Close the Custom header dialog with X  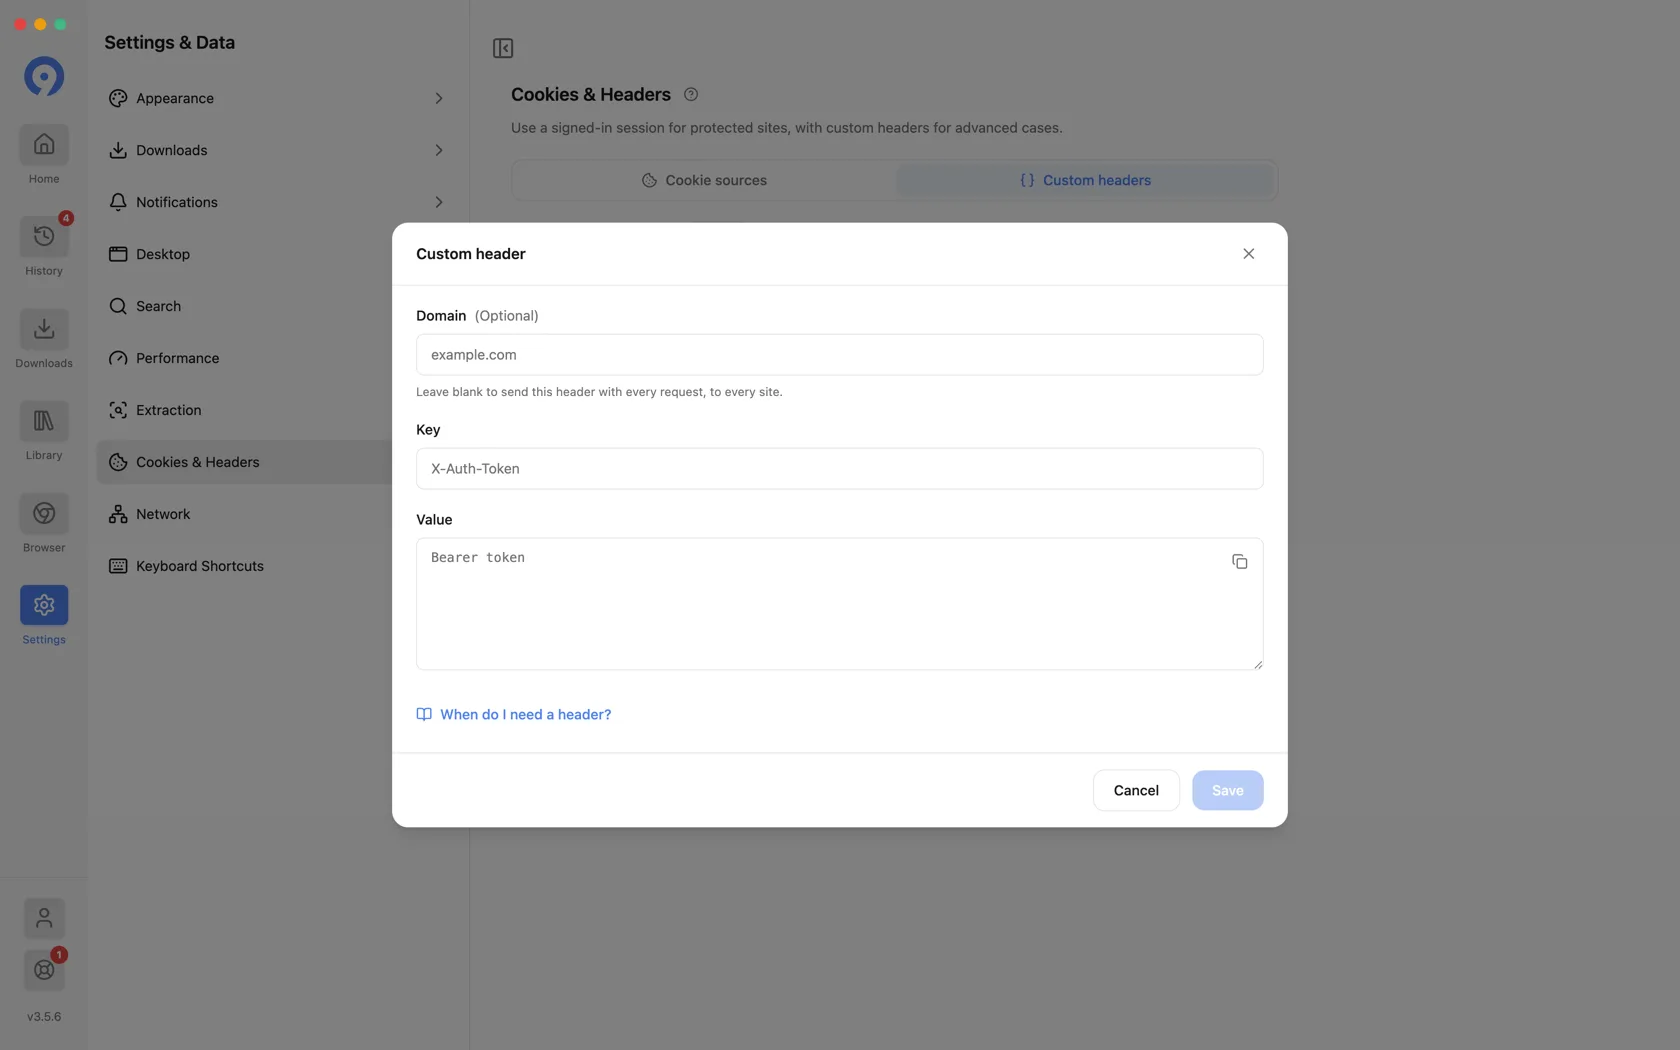pyautogui.click(x=1248, y=254)
